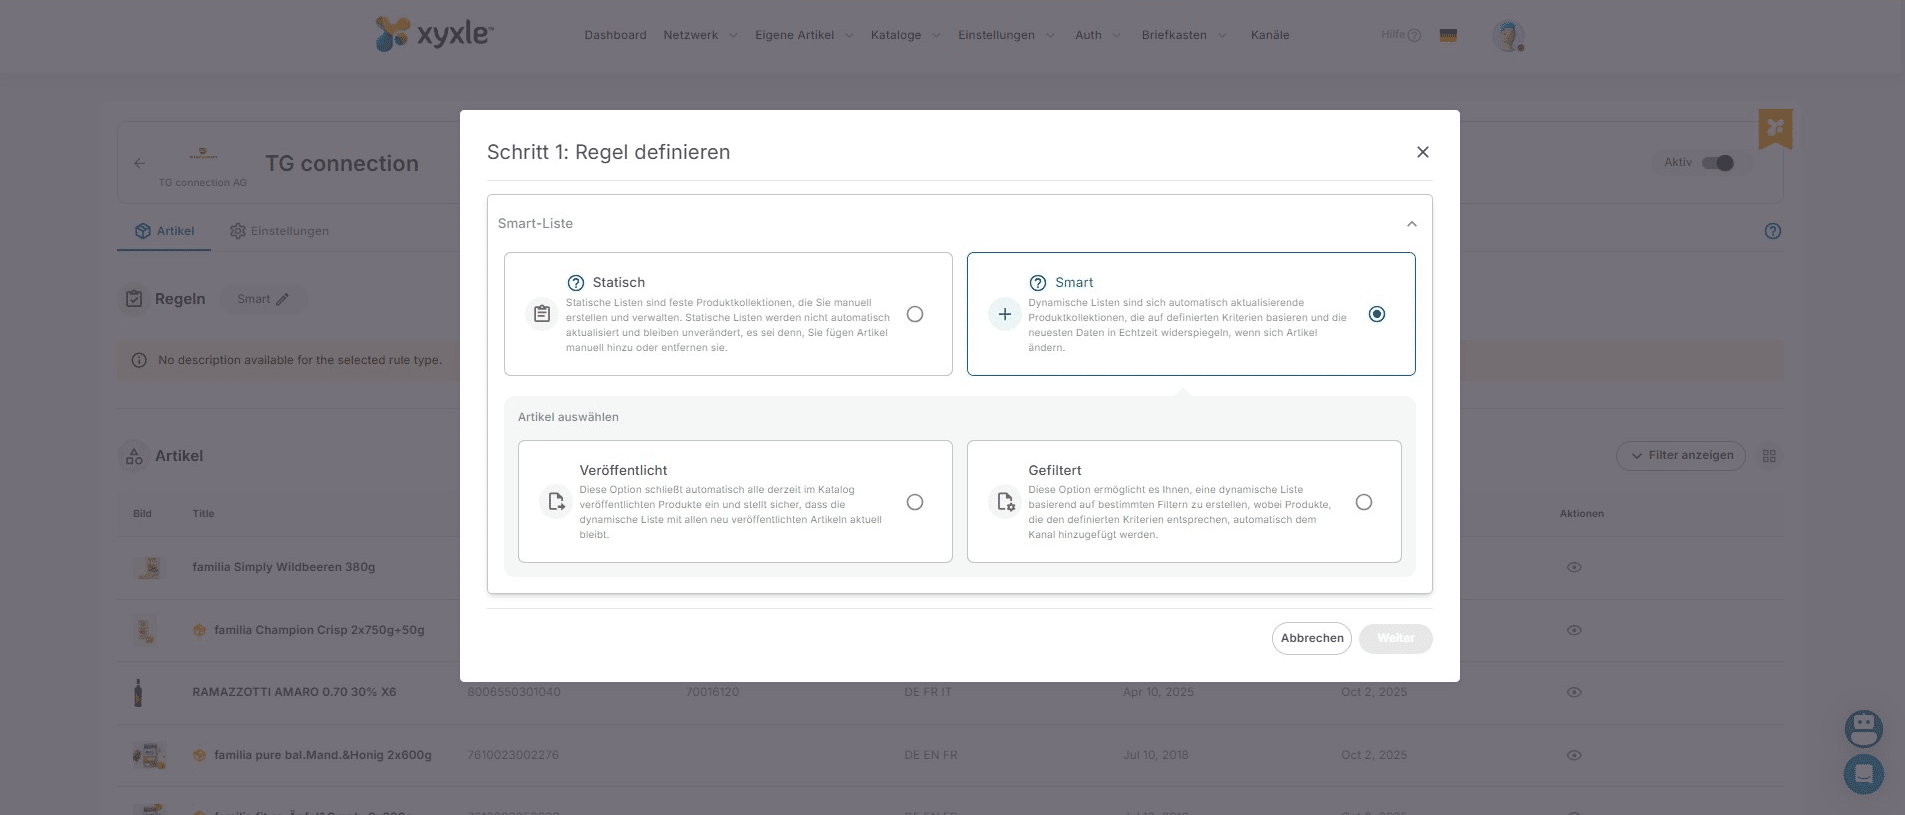This screenshot has width=1905, height=815.
Task: View familia Champion Crisp row eye icon
Action: pyautogui.click(x=1574, y=630)
